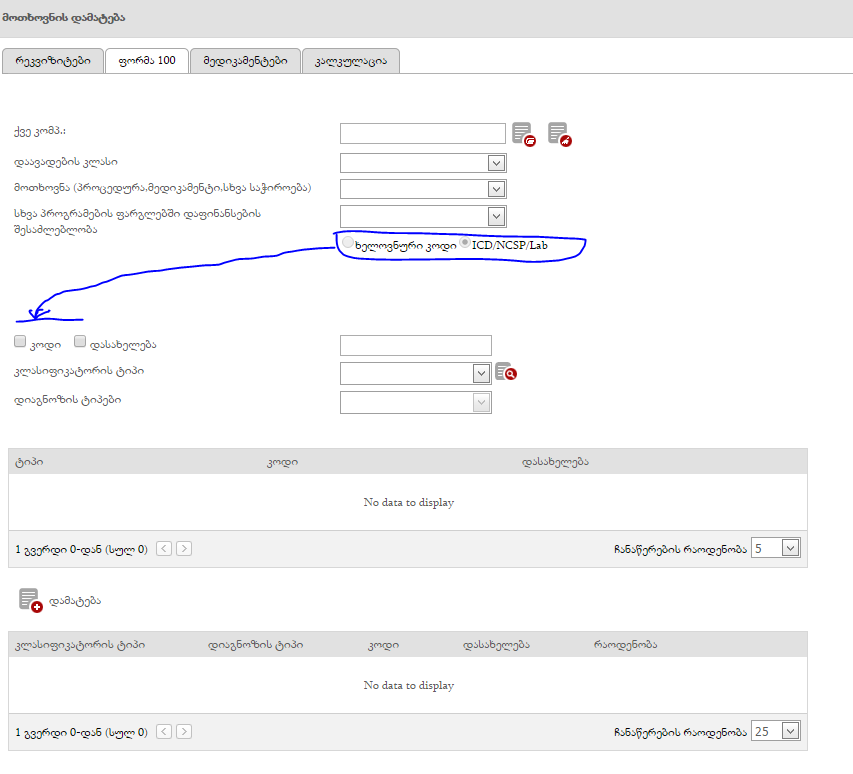Click the open-document icon beside the ქვე კომპ. field
The image size is (853, 774).
click(523, 134)
